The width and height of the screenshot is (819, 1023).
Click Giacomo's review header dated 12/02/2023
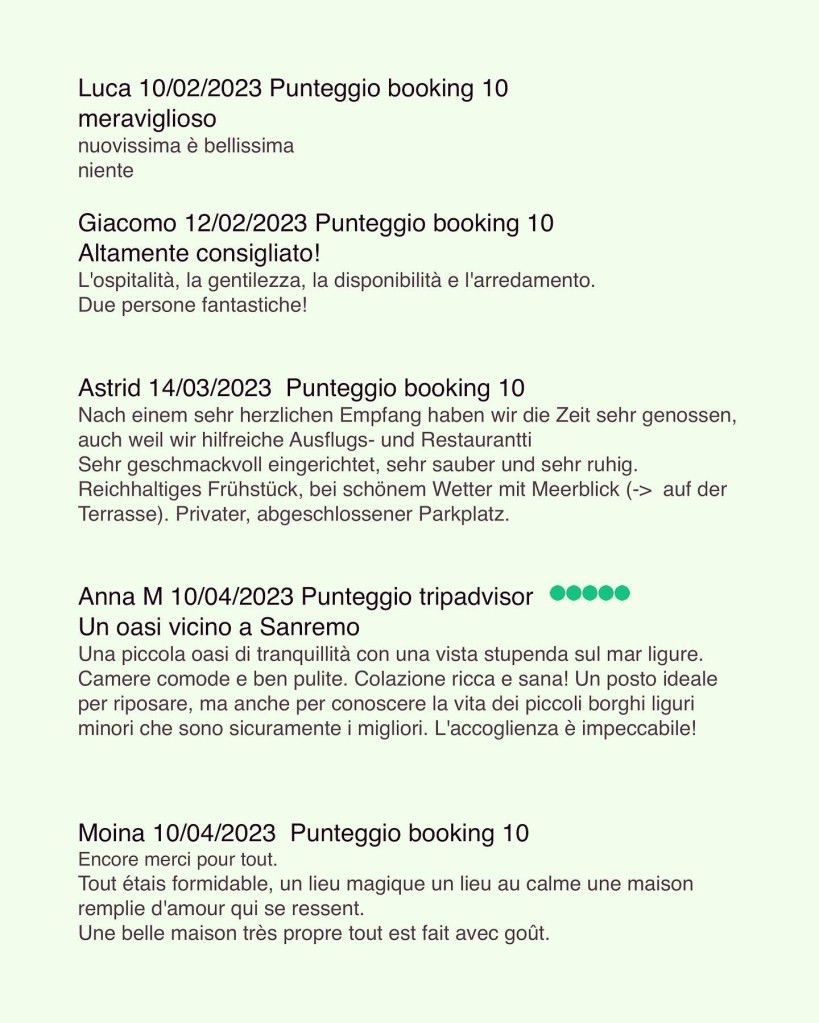(x=316, y=222)
